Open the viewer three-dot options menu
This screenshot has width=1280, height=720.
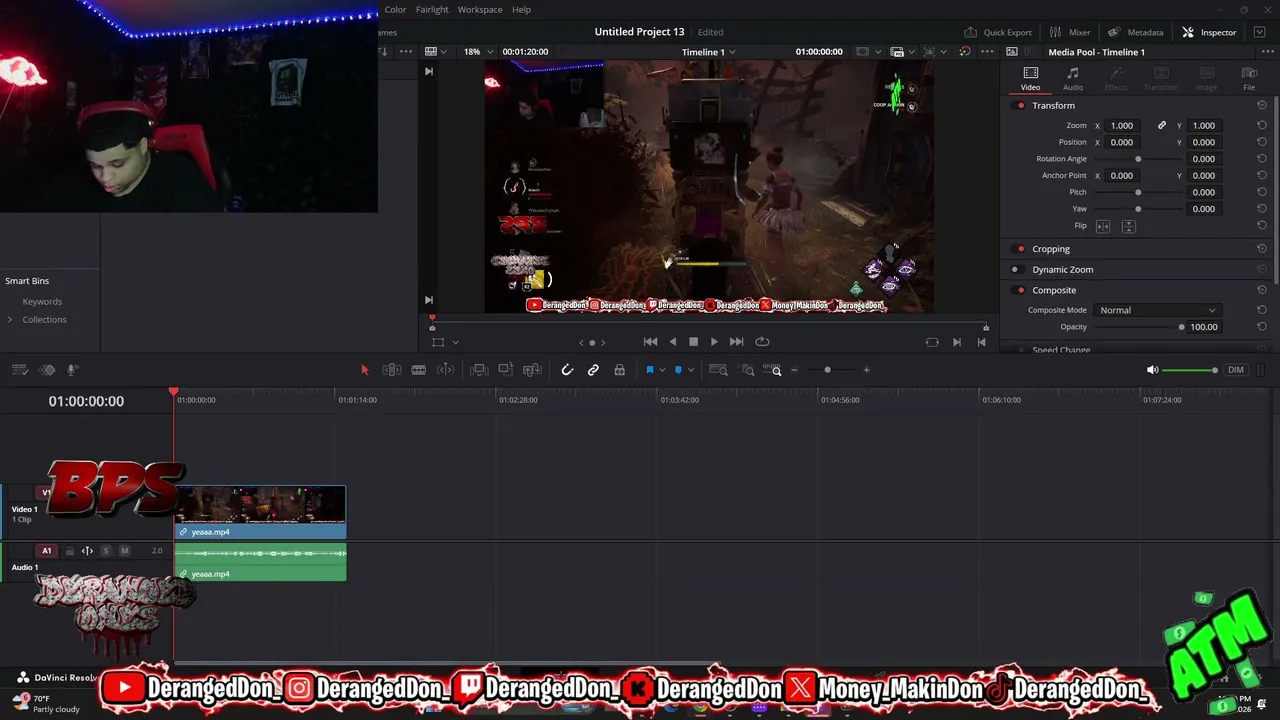pos(988,52)
